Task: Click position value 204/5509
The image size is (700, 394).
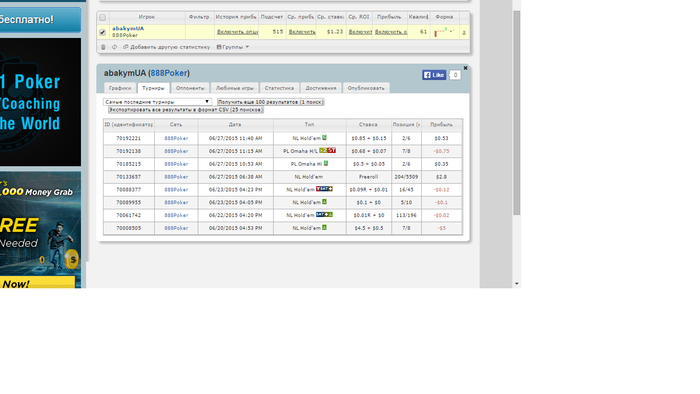Action: click(406, 177)
